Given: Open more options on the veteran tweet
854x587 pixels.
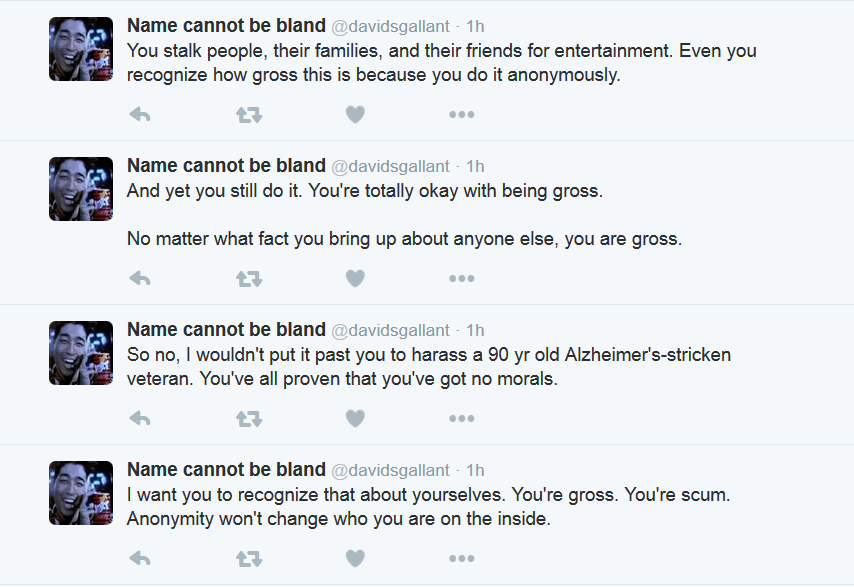Looking at the screenshot, I should click(x=462, y=418).
